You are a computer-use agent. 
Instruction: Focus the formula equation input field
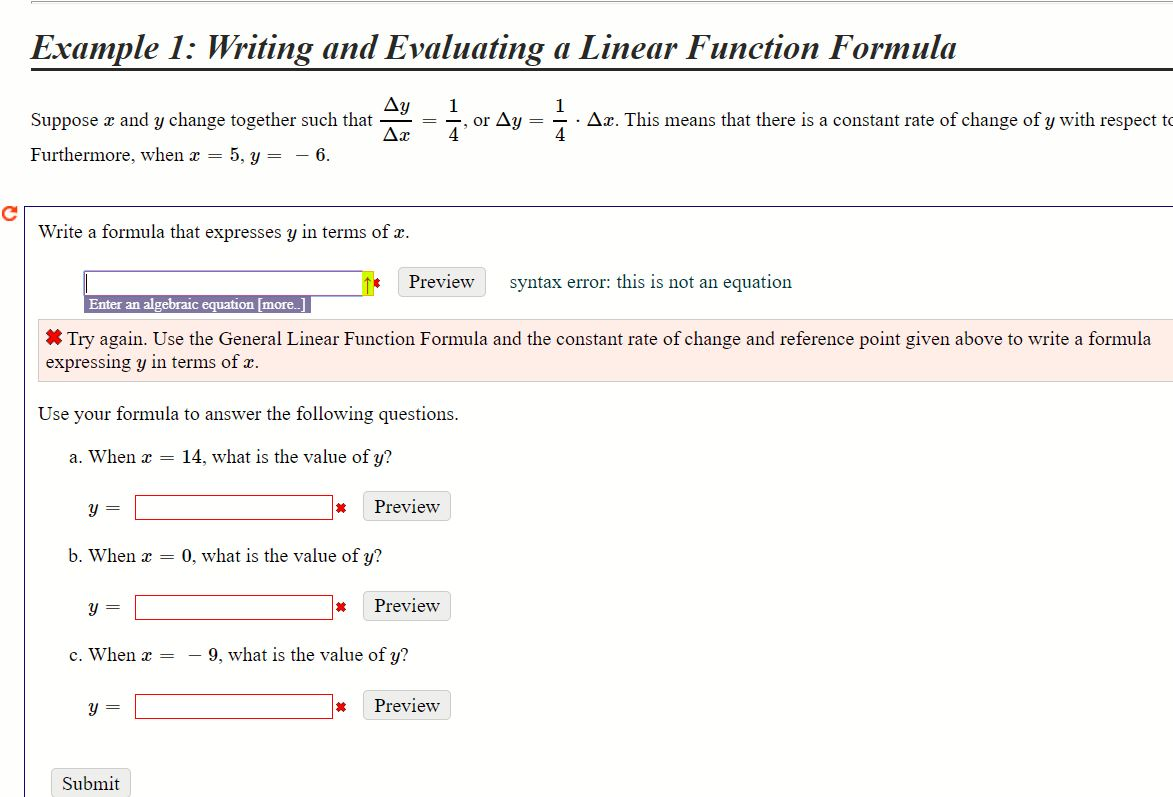223,284
